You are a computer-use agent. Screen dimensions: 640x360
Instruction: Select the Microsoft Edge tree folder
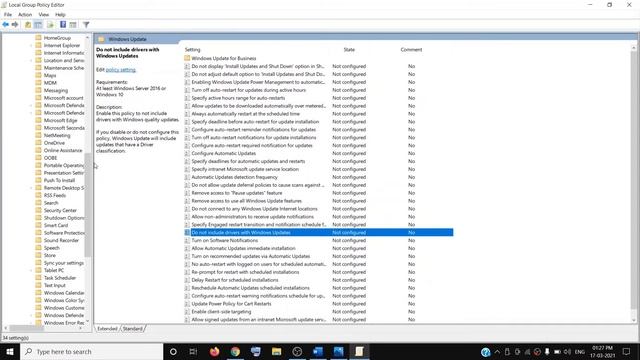click(x=60, y=120)
